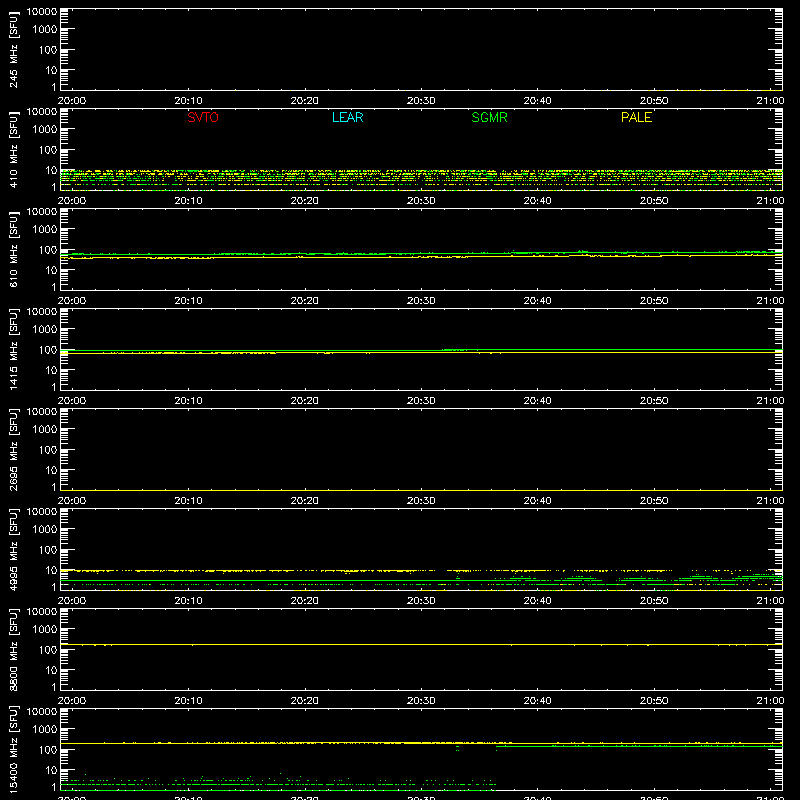Click 20:20 time label of 4995 MHz panel

[305, 601]
